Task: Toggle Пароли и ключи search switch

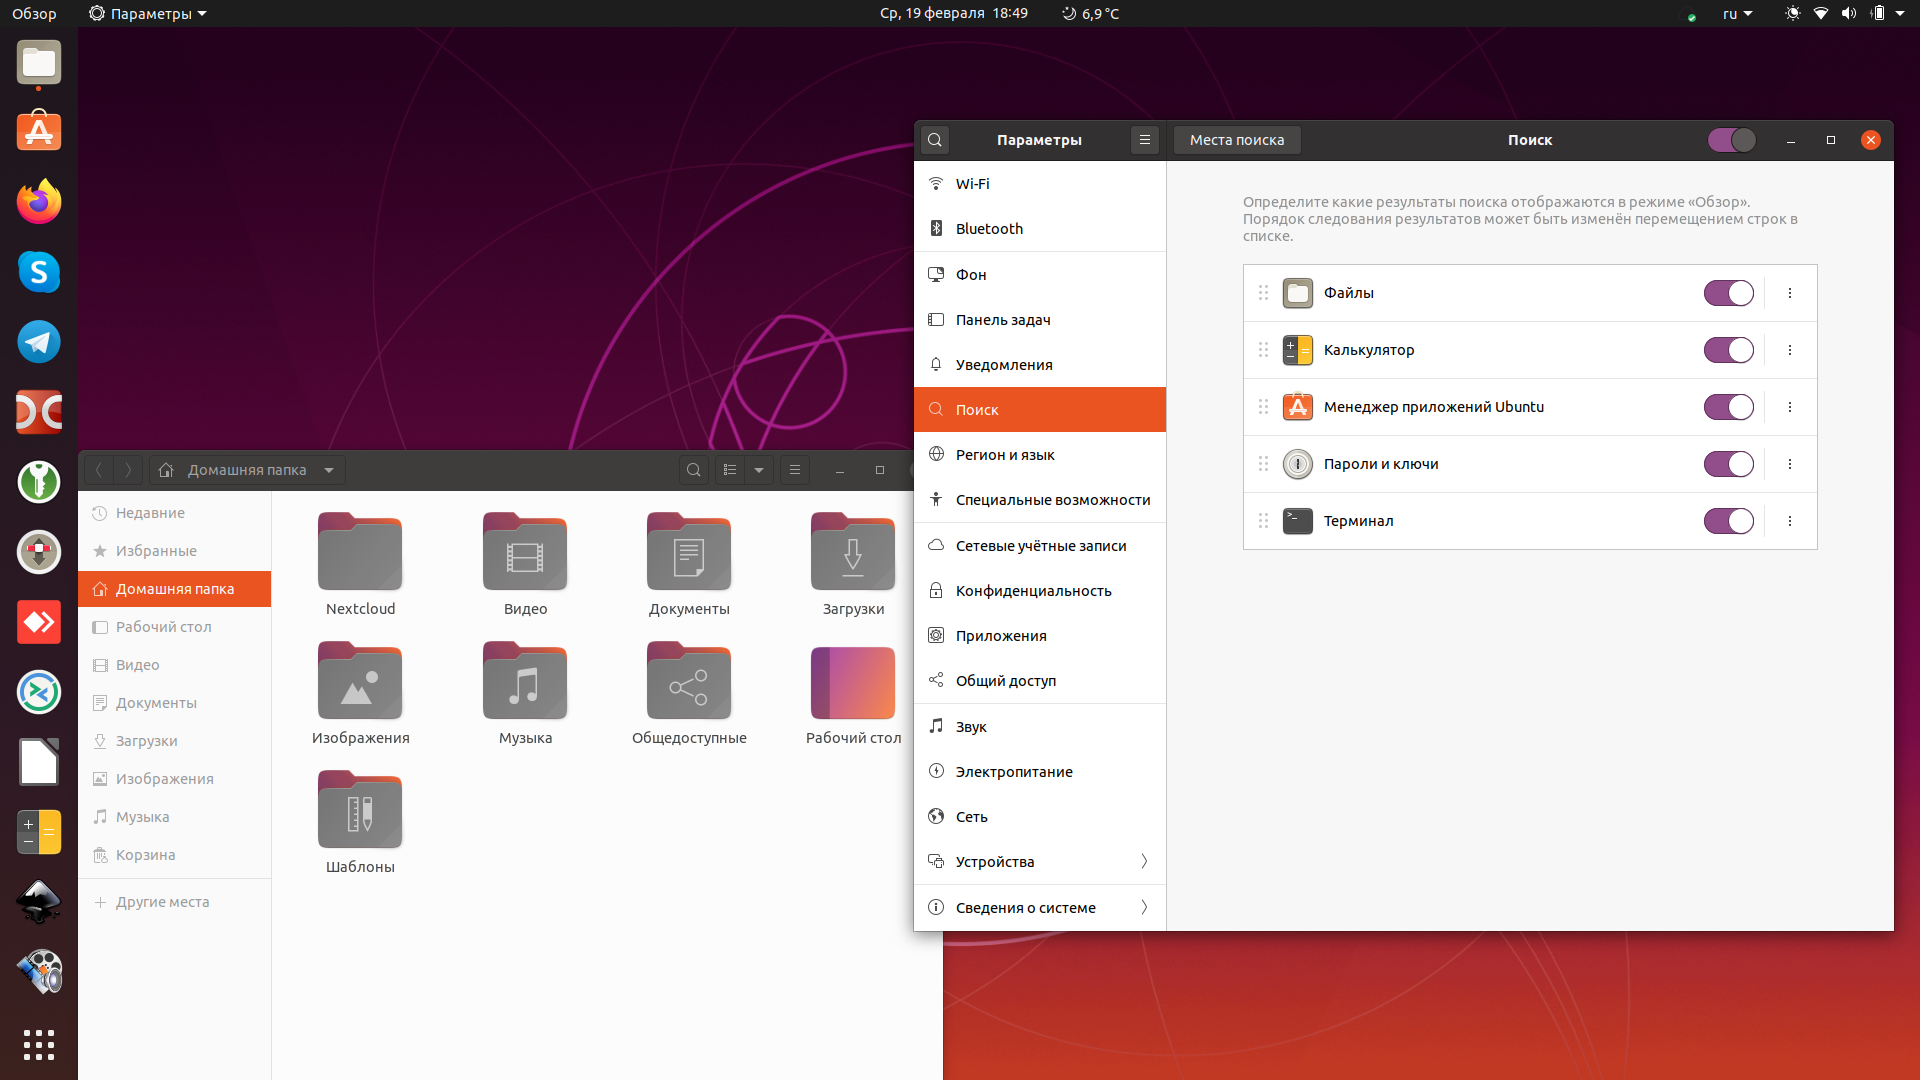Action: point(1729,464)
